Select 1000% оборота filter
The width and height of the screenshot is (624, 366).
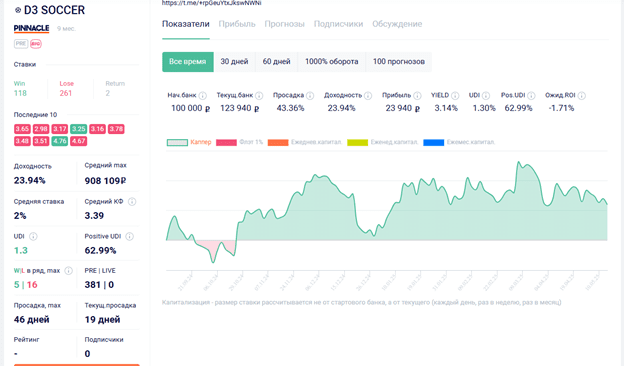click(332, 62)
